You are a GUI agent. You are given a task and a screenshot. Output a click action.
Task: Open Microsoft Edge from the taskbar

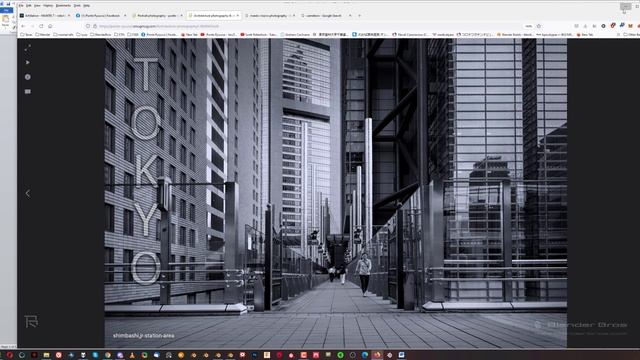tap(365, 355)
